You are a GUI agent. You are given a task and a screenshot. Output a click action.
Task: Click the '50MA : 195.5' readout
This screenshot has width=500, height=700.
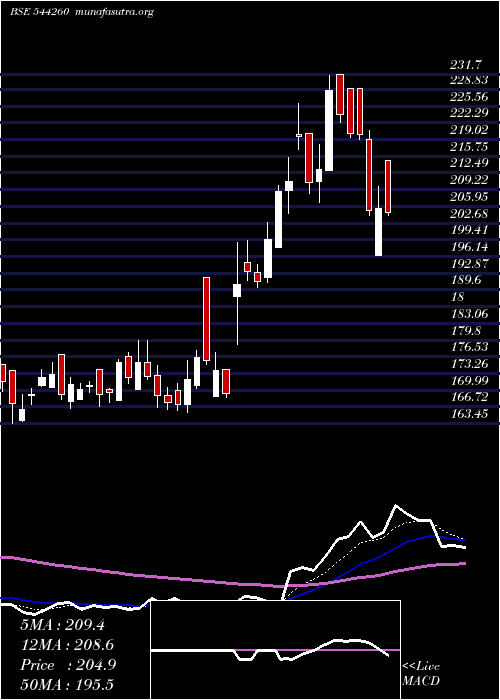(67, 685)
